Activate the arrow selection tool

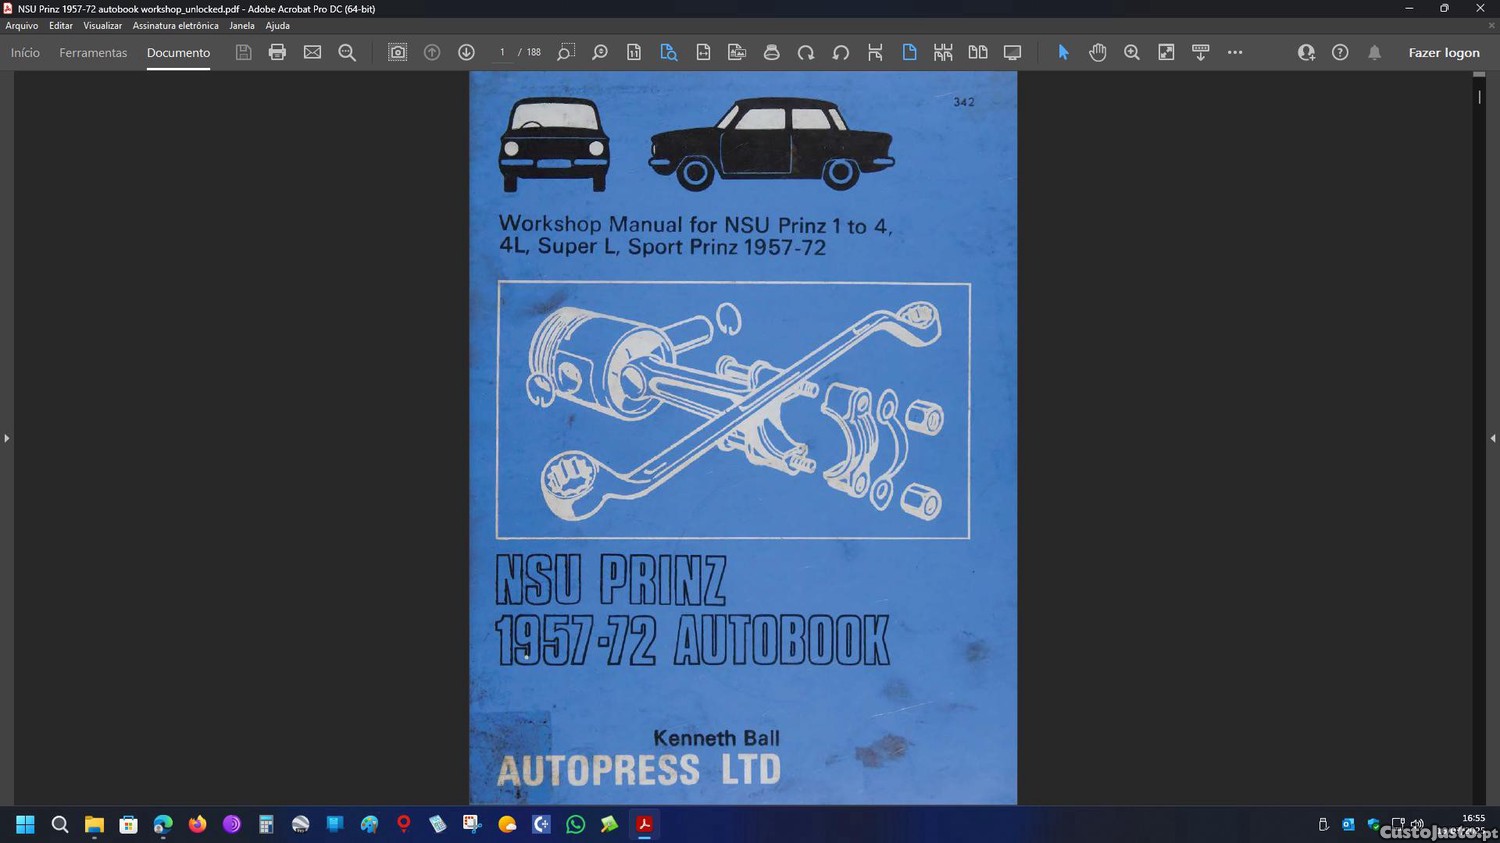(x=1063, y=52)
